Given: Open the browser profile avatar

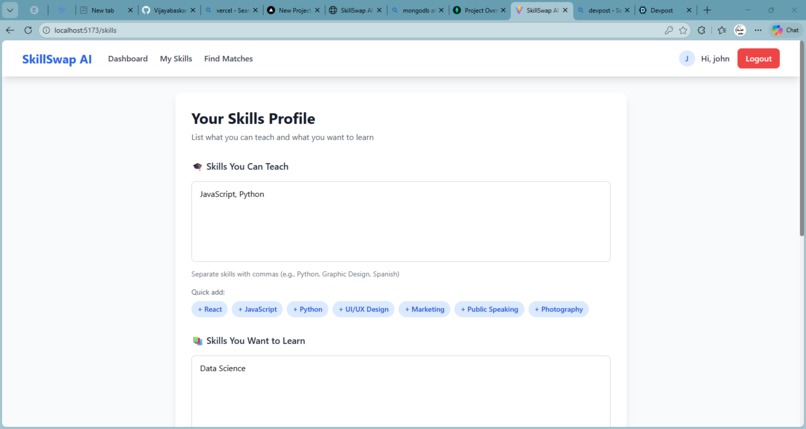Looking at the screenshot, I should click(x=740, y=30).
